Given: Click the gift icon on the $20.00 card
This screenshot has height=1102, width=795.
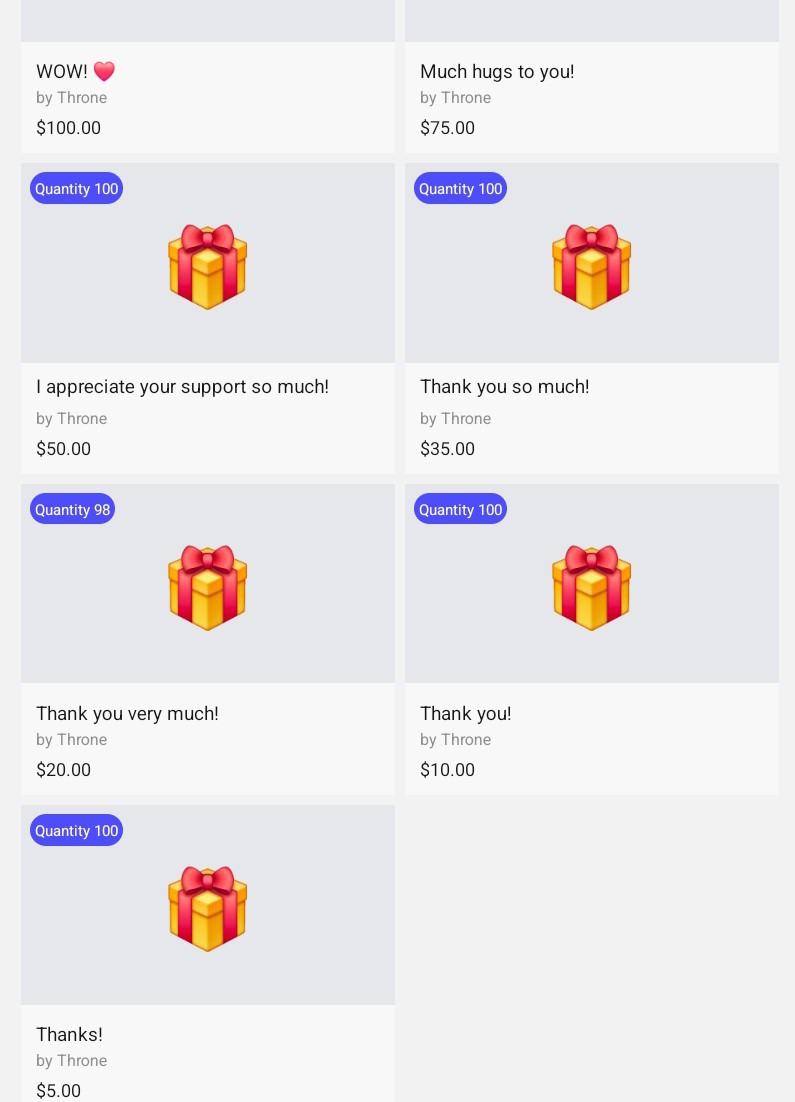Looking at the screenshot, I should [207, 588].
